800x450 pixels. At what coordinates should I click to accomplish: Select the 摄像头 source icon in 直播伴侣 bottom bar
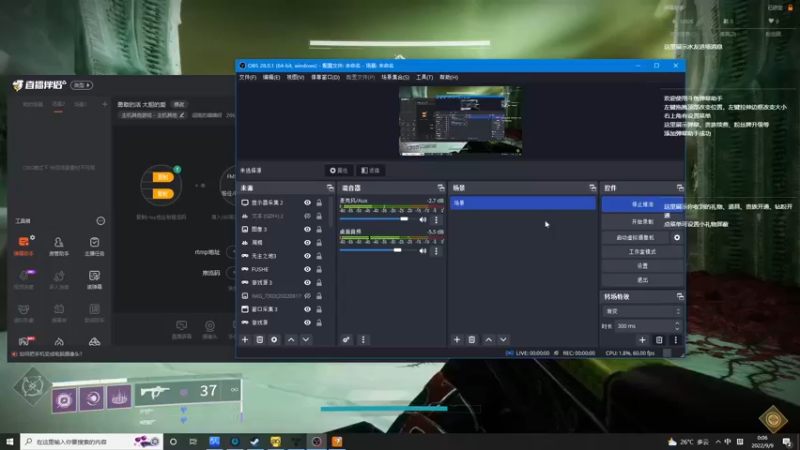coord(210,329)
